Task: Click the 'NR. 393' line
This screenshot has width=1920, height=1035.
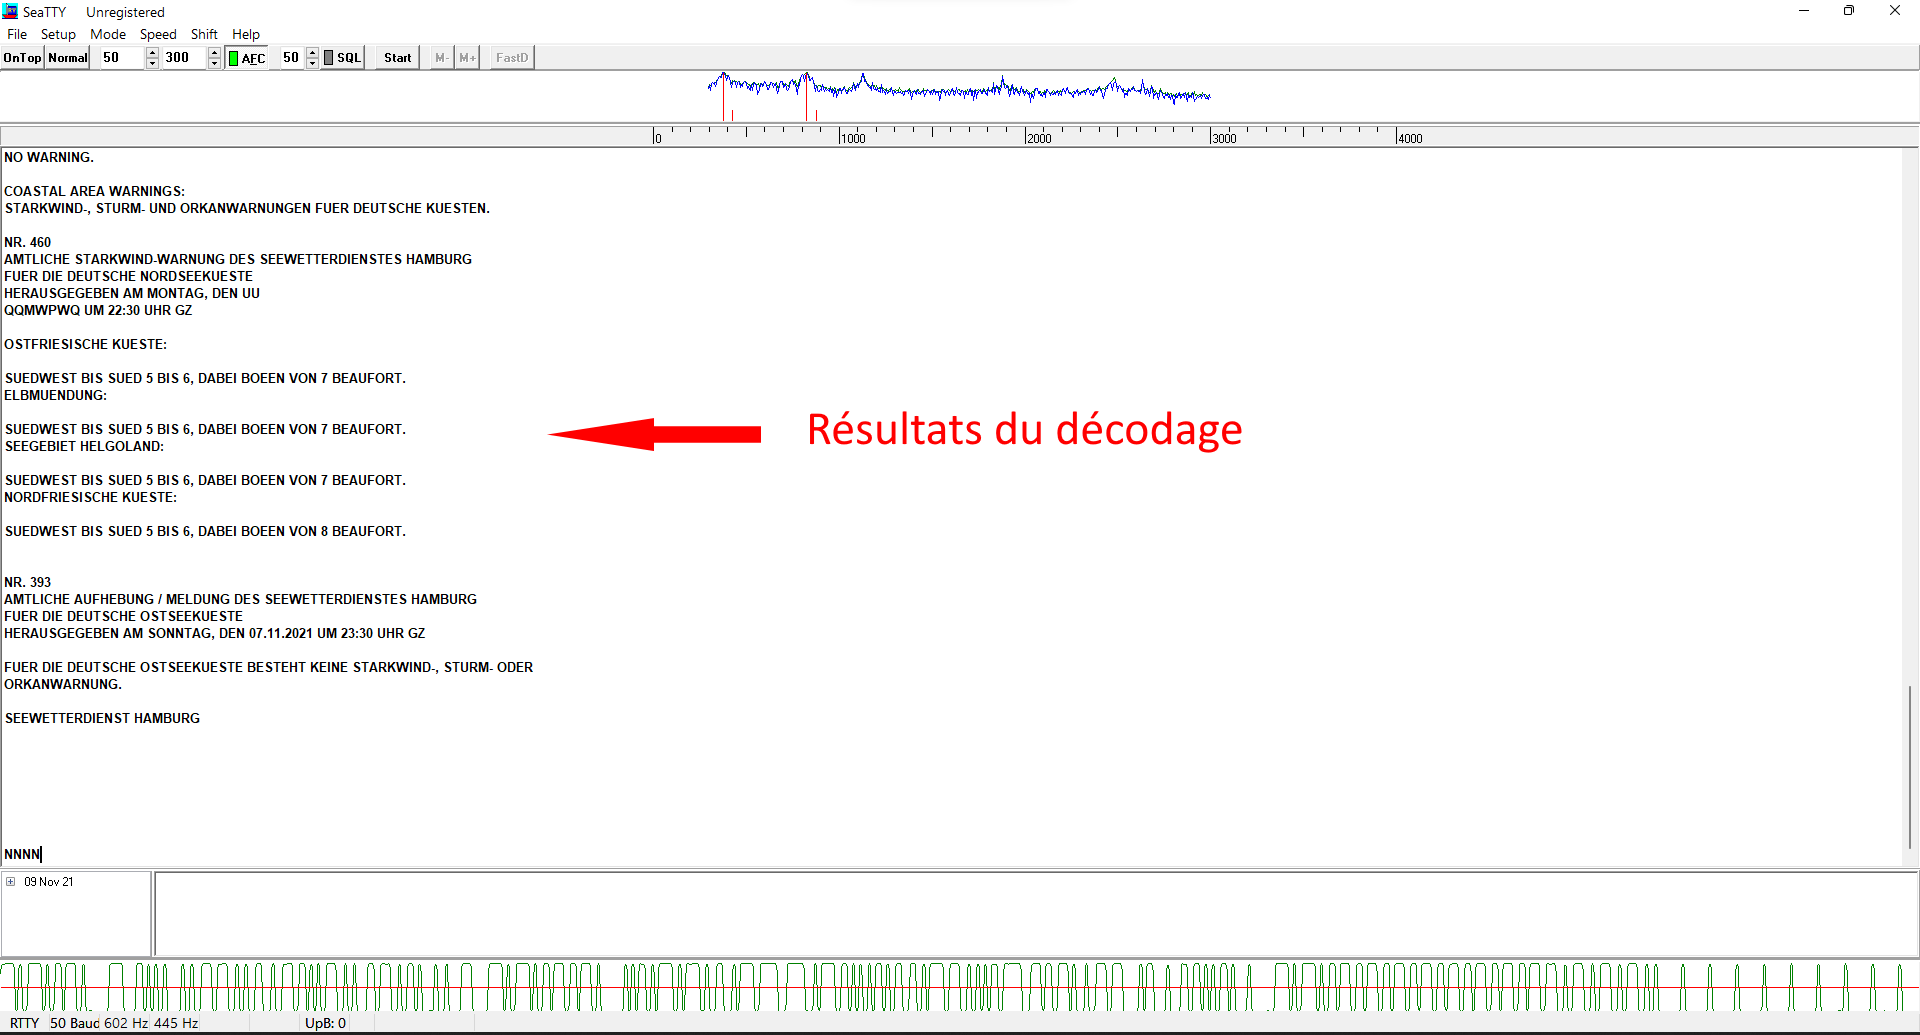Action: (27, 582)
